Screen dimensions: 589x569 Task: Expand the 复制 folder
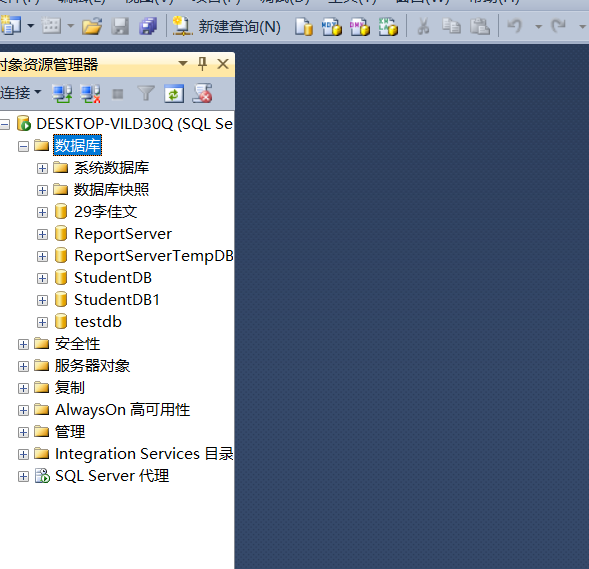[x=23, y=388]
